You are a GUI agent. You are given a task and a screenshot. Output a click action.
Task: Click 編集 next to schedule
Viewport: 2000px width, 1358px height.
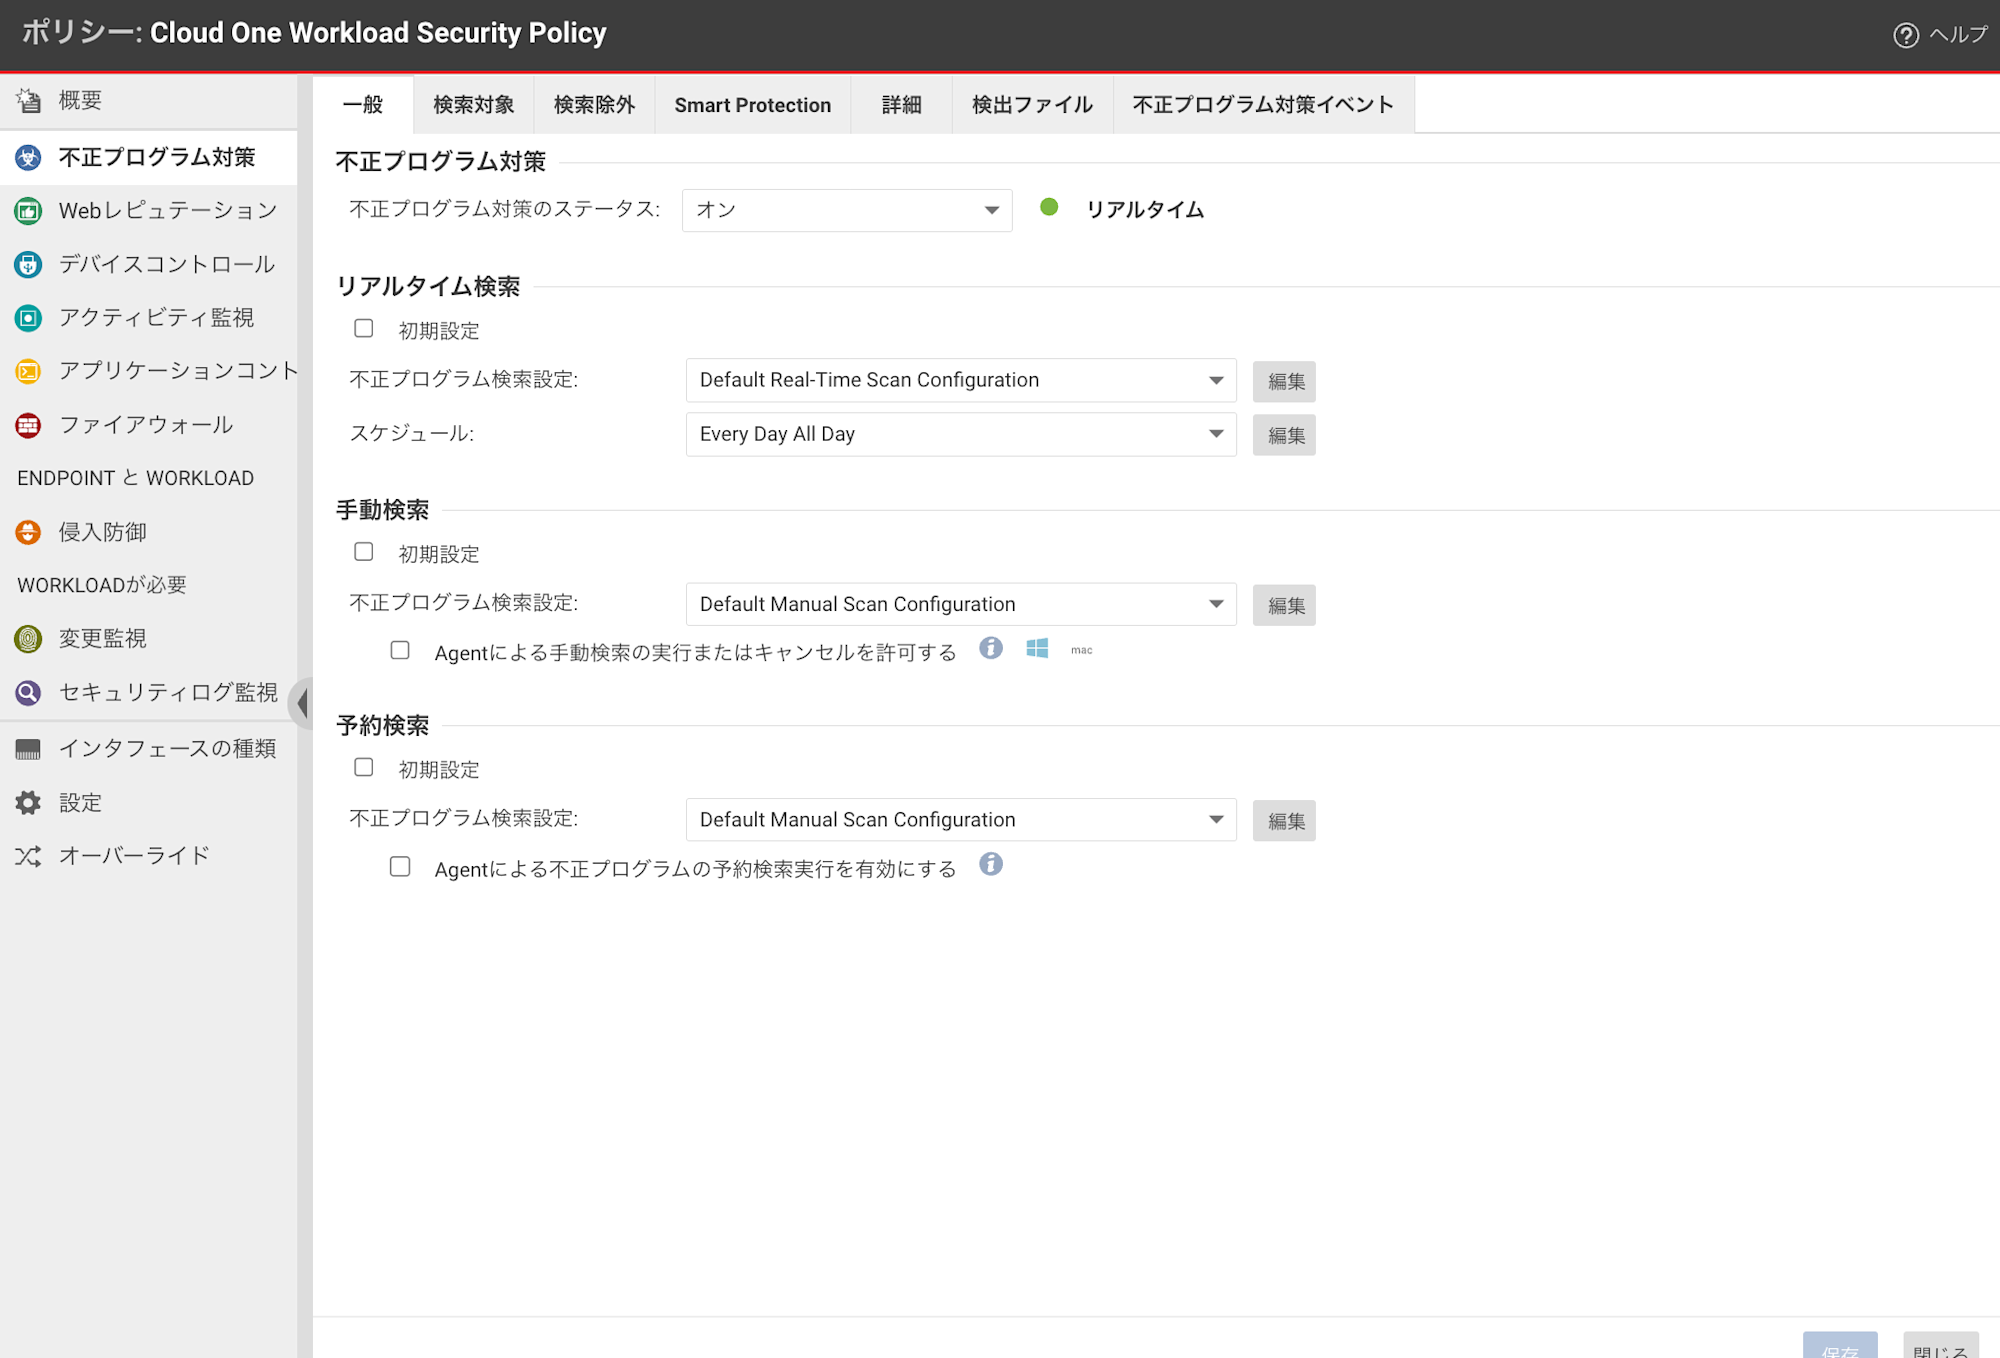(x=1285, y=435)
